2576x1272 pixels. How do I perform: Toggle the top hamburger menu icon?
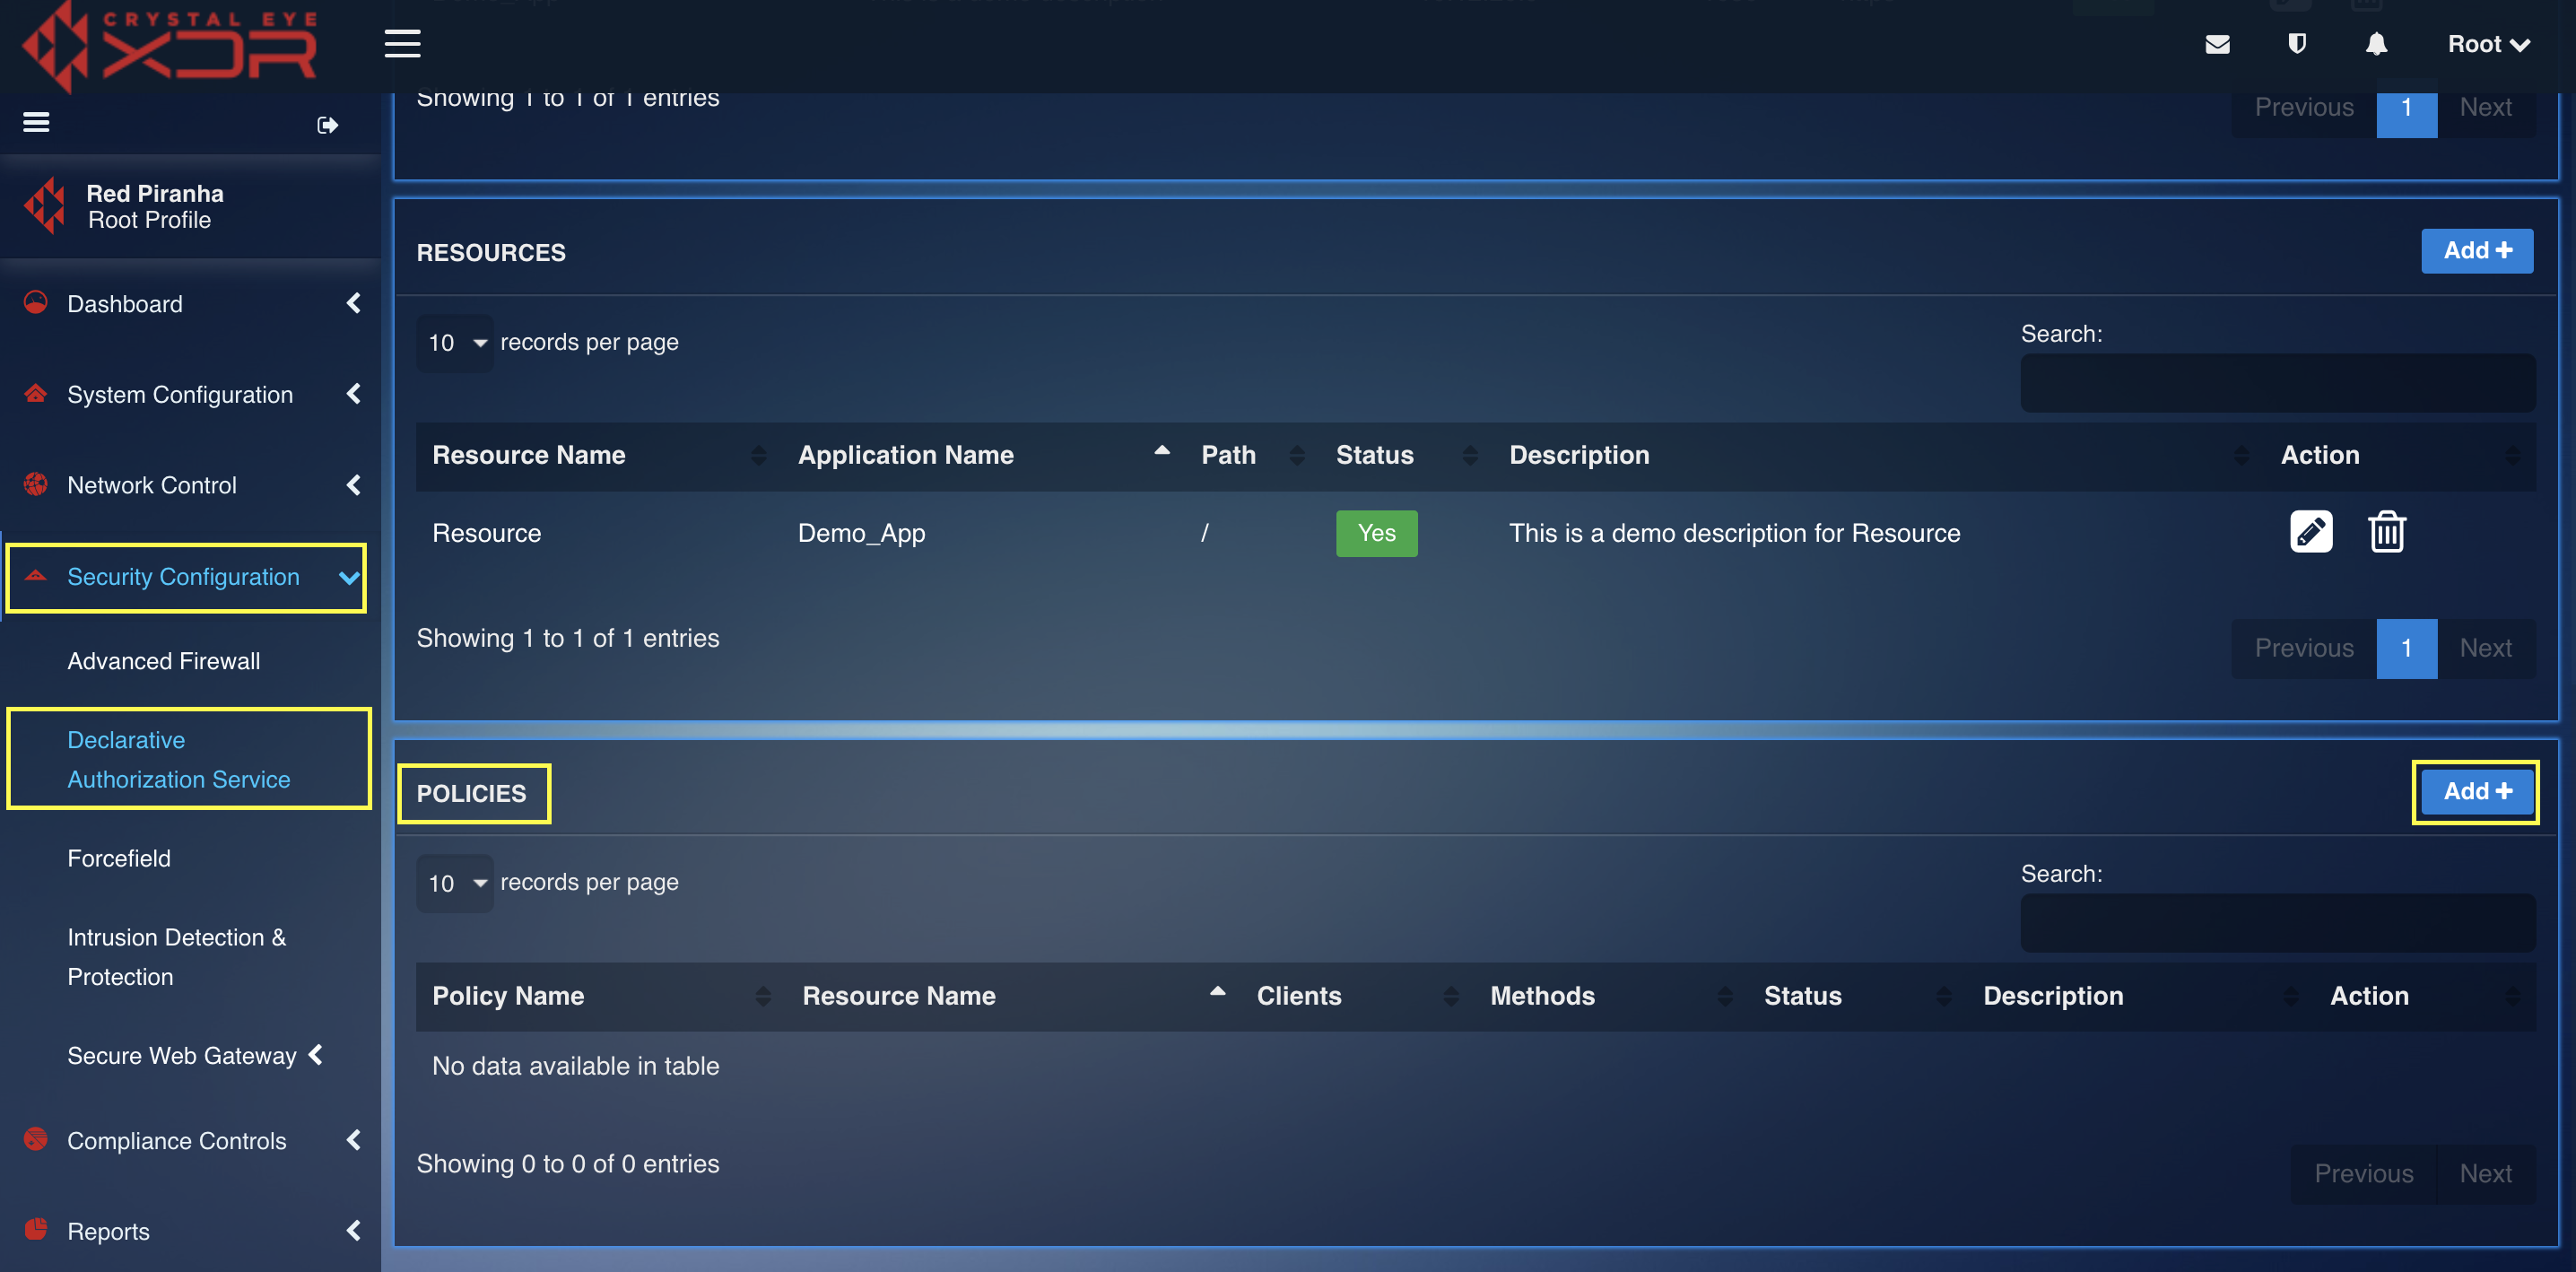tap(402, 44)
